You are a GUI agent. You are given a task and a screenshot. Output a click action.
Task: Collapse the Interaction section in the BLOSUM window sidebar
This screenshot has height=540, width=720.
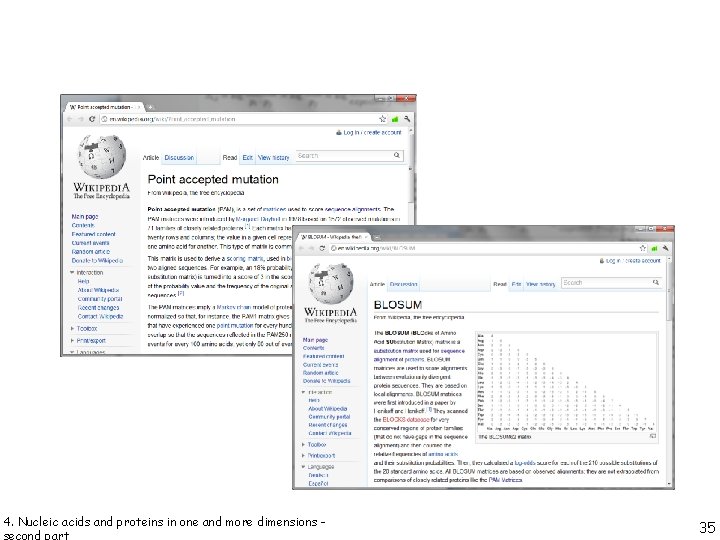tap(304, 393)
